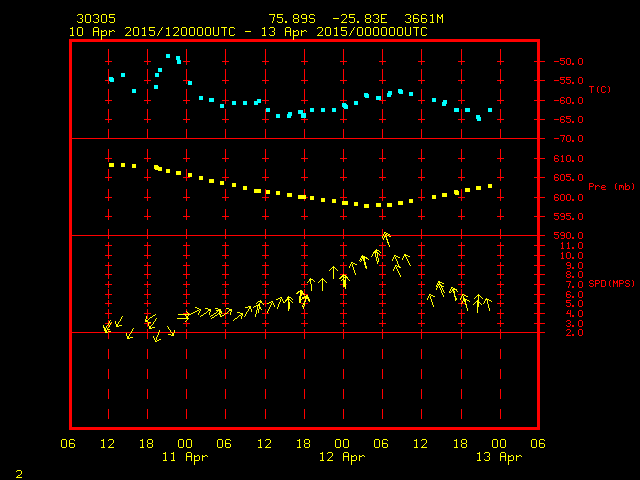The width and height of the screenshot is (640, 480).
Task: Click the 600.0 pressure axis label
Action: (x=568, y=198)
